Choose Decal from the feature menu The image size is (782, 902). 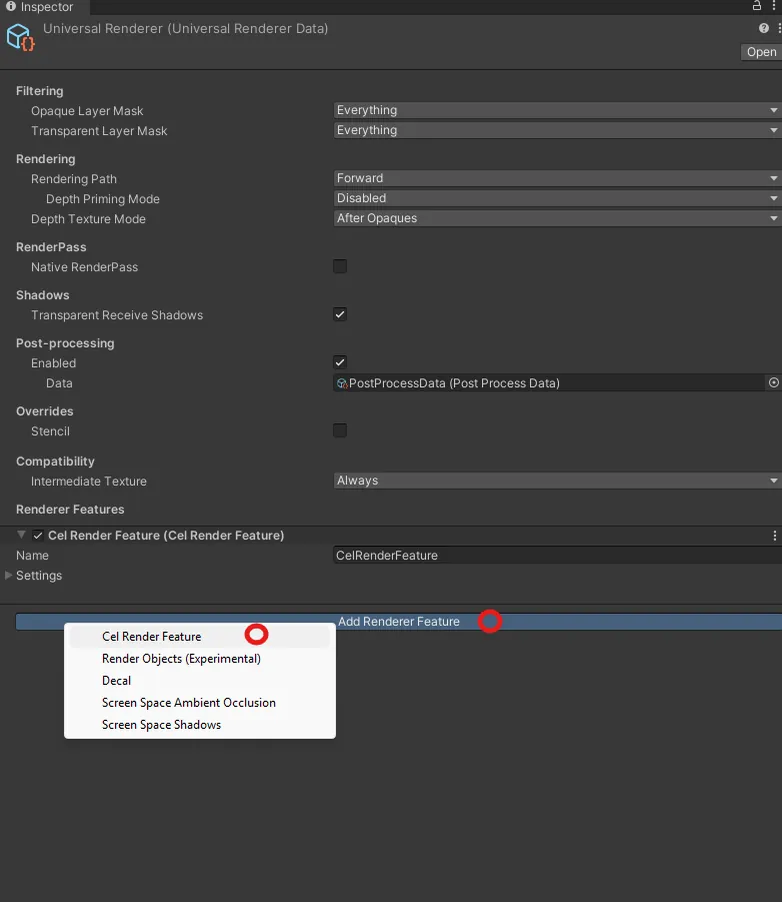tap(199, 681)
